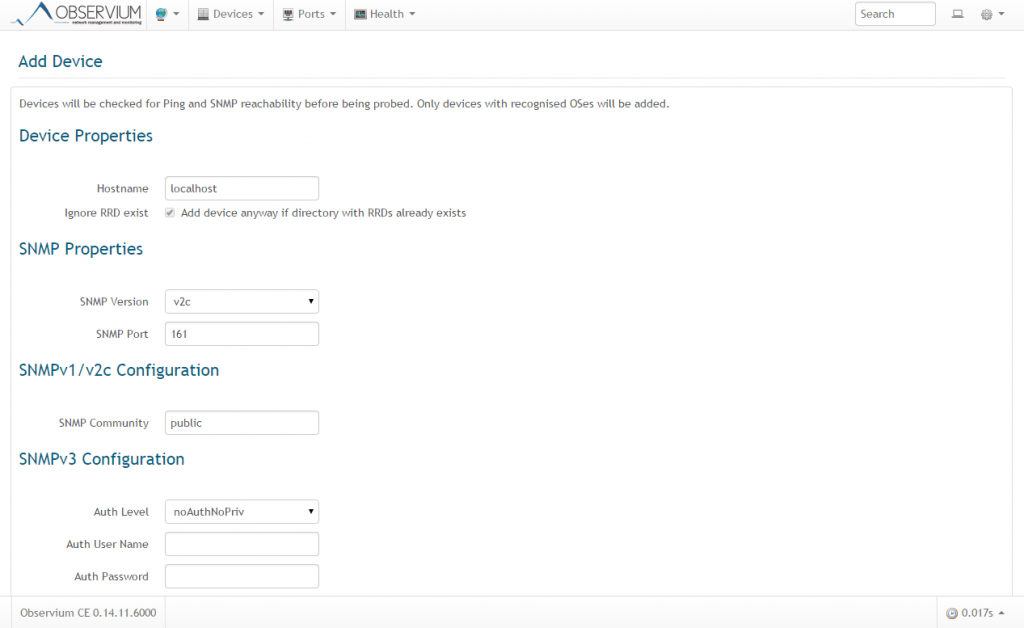Open the Ports menu label

point(311,15)
